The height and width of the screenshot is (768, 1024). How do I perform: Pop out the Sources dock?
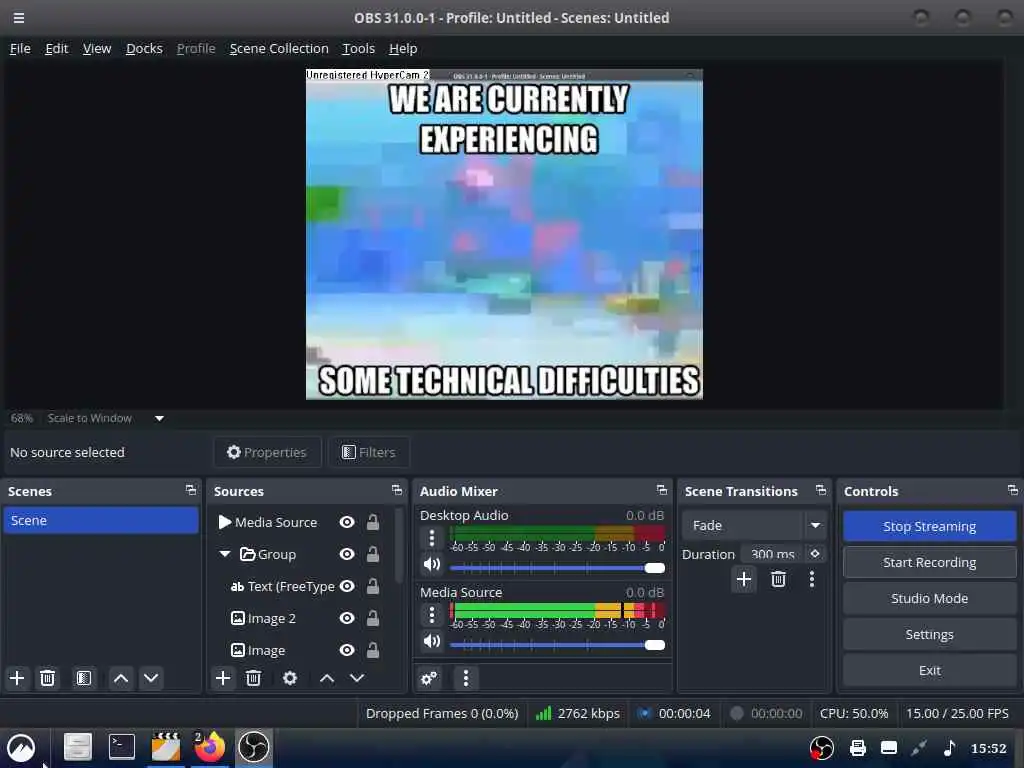coord(396,490)
